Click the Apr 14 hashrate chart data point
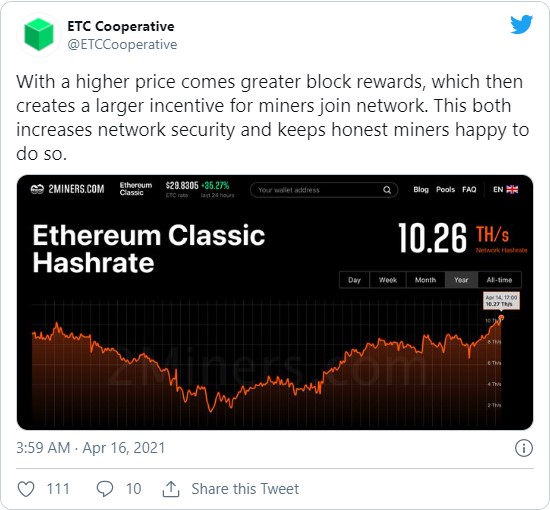The image size is (550, 510). (x=501, y=317)
